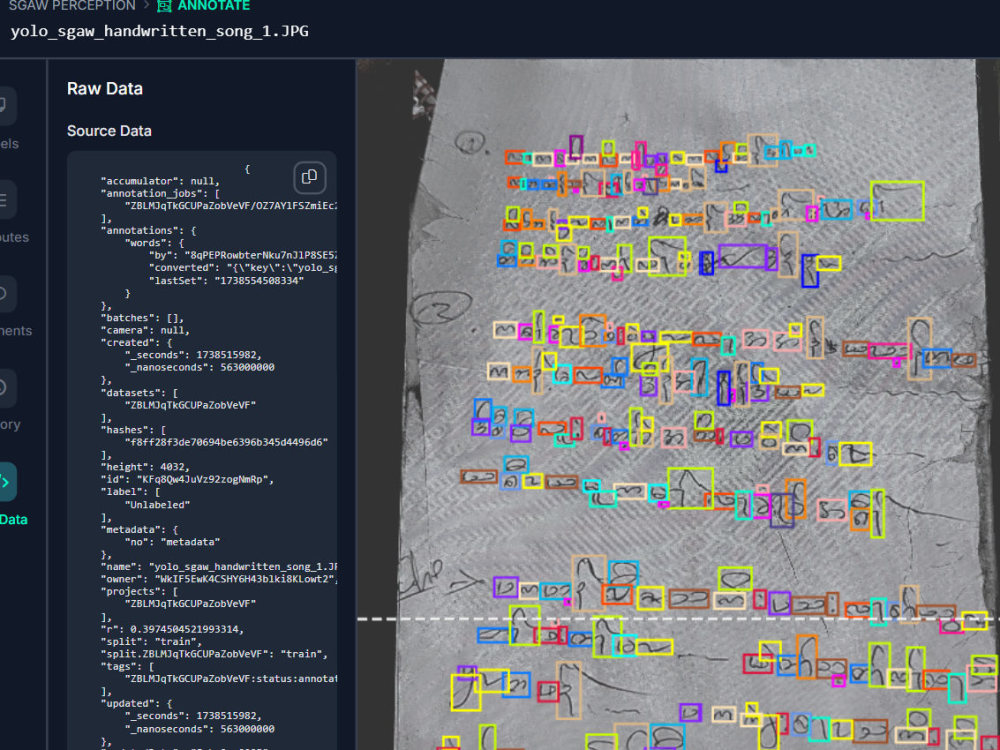Click the "_nanoseconds": 563000000 line under created
The width and height of the screenshot is (1000, 750).
pos(199,367)
